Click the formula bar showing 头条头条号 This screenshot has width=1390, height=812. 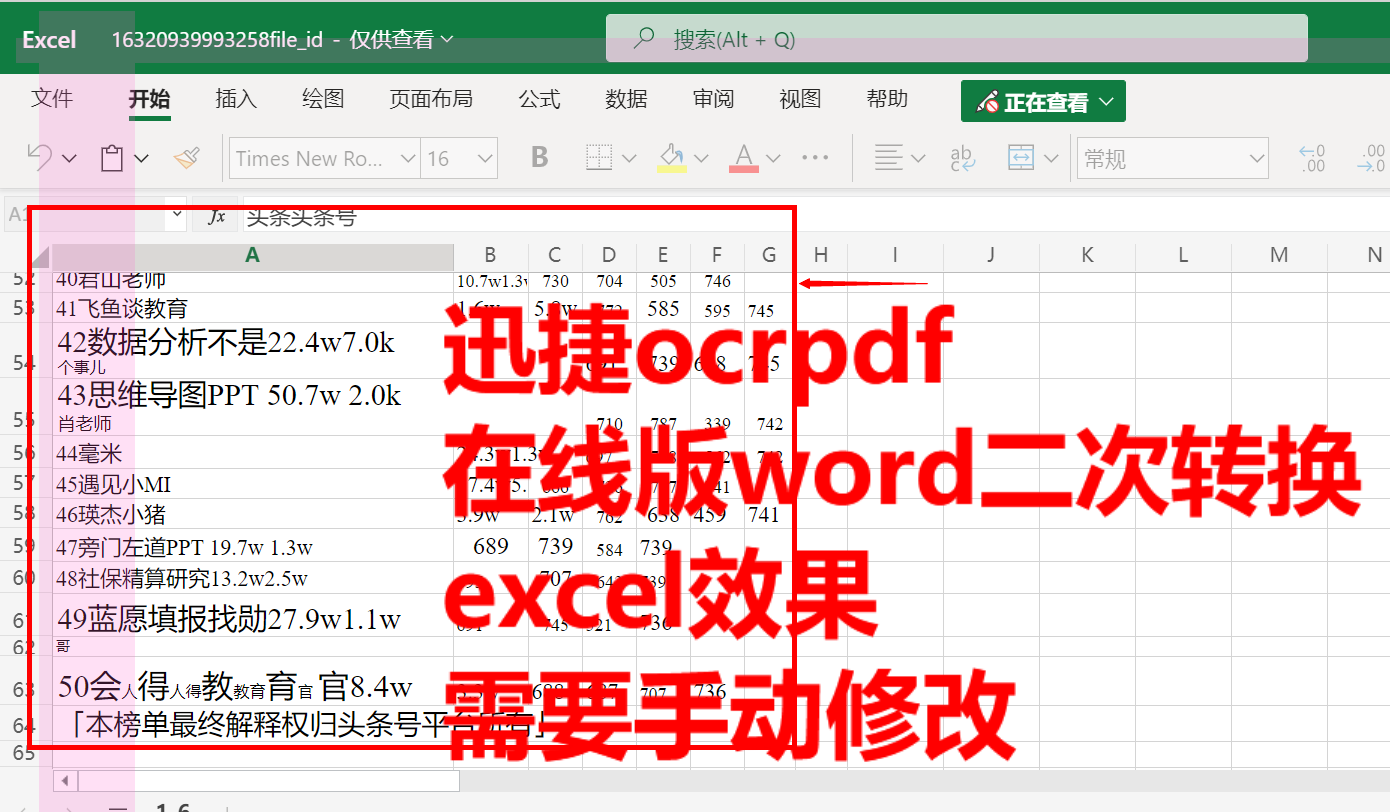[x=816, y=216]
